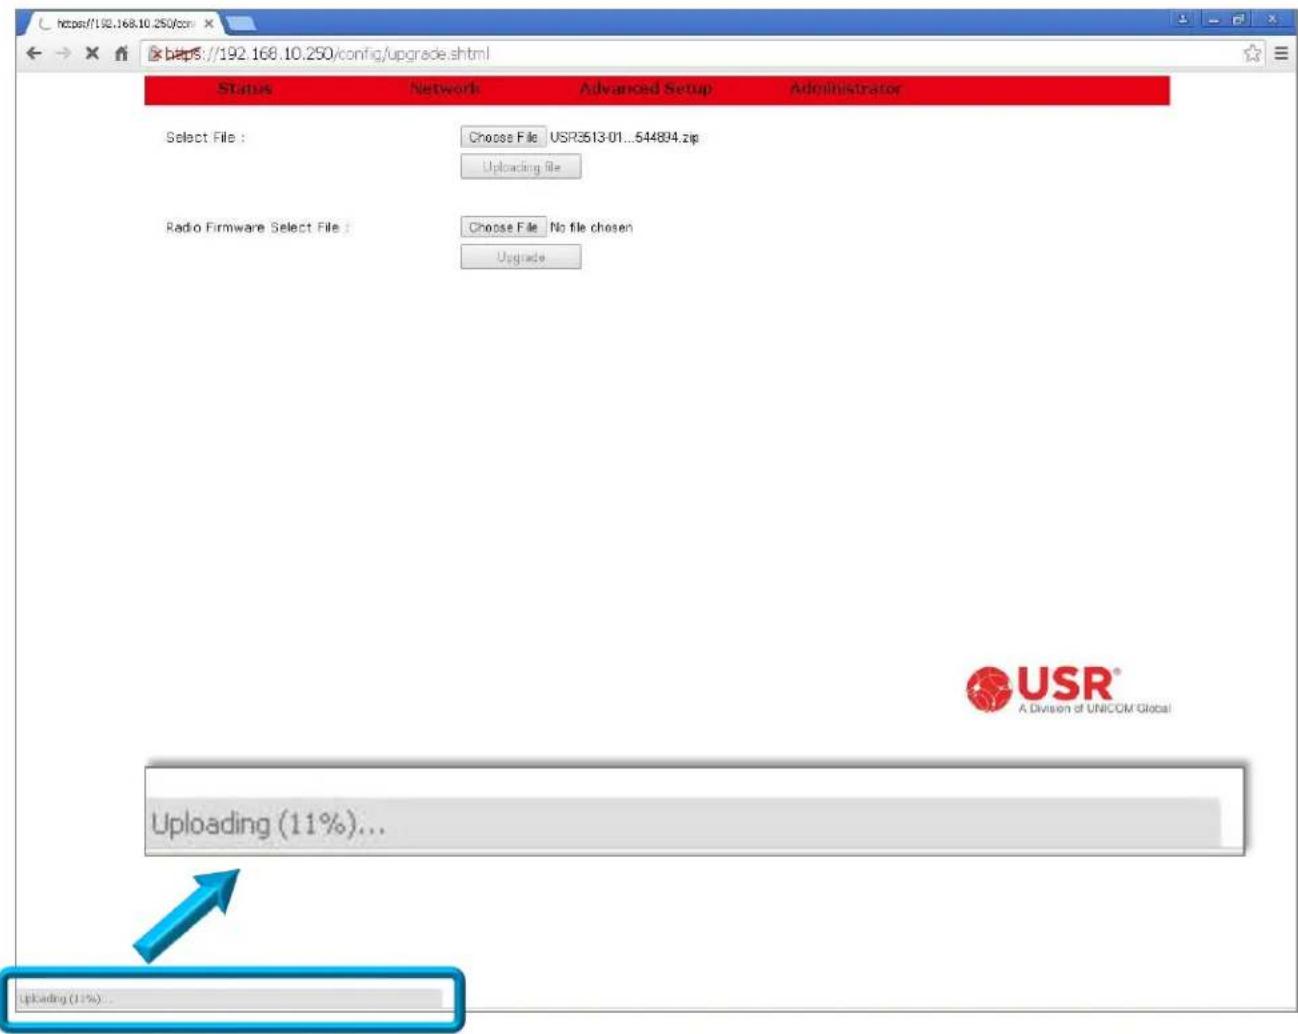Click the Upgrade button
Viewport: 1298px width, 1034px height.
click(521, 257)
